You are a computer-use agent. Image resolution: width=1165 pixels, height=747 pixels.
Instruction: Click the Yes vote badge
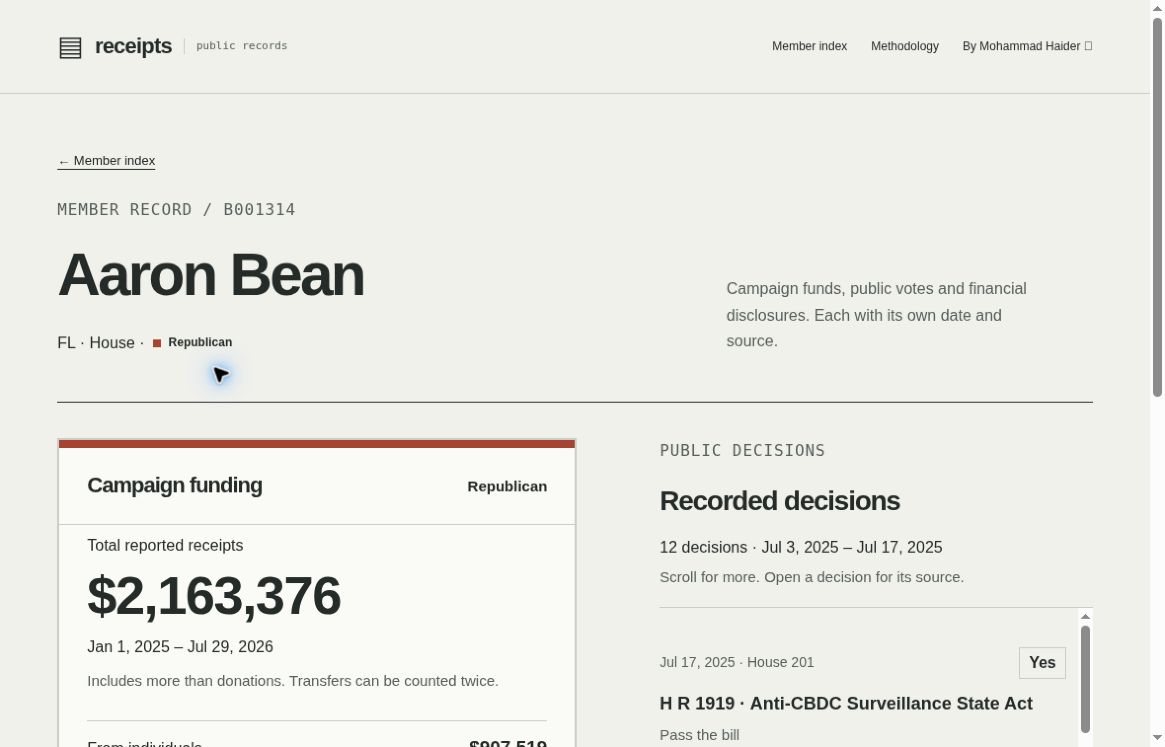(1042, 663)
